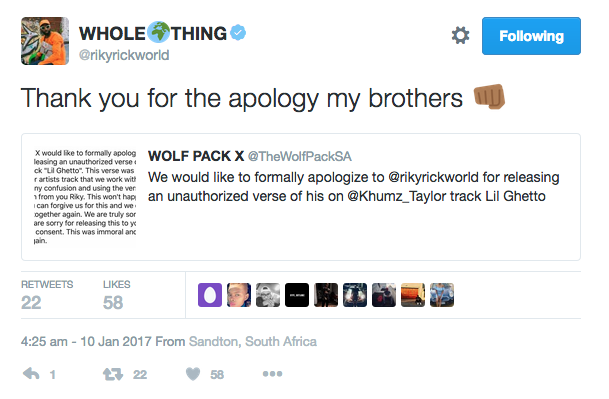Retweet using the retweet arrows icon

click(113, 374)
